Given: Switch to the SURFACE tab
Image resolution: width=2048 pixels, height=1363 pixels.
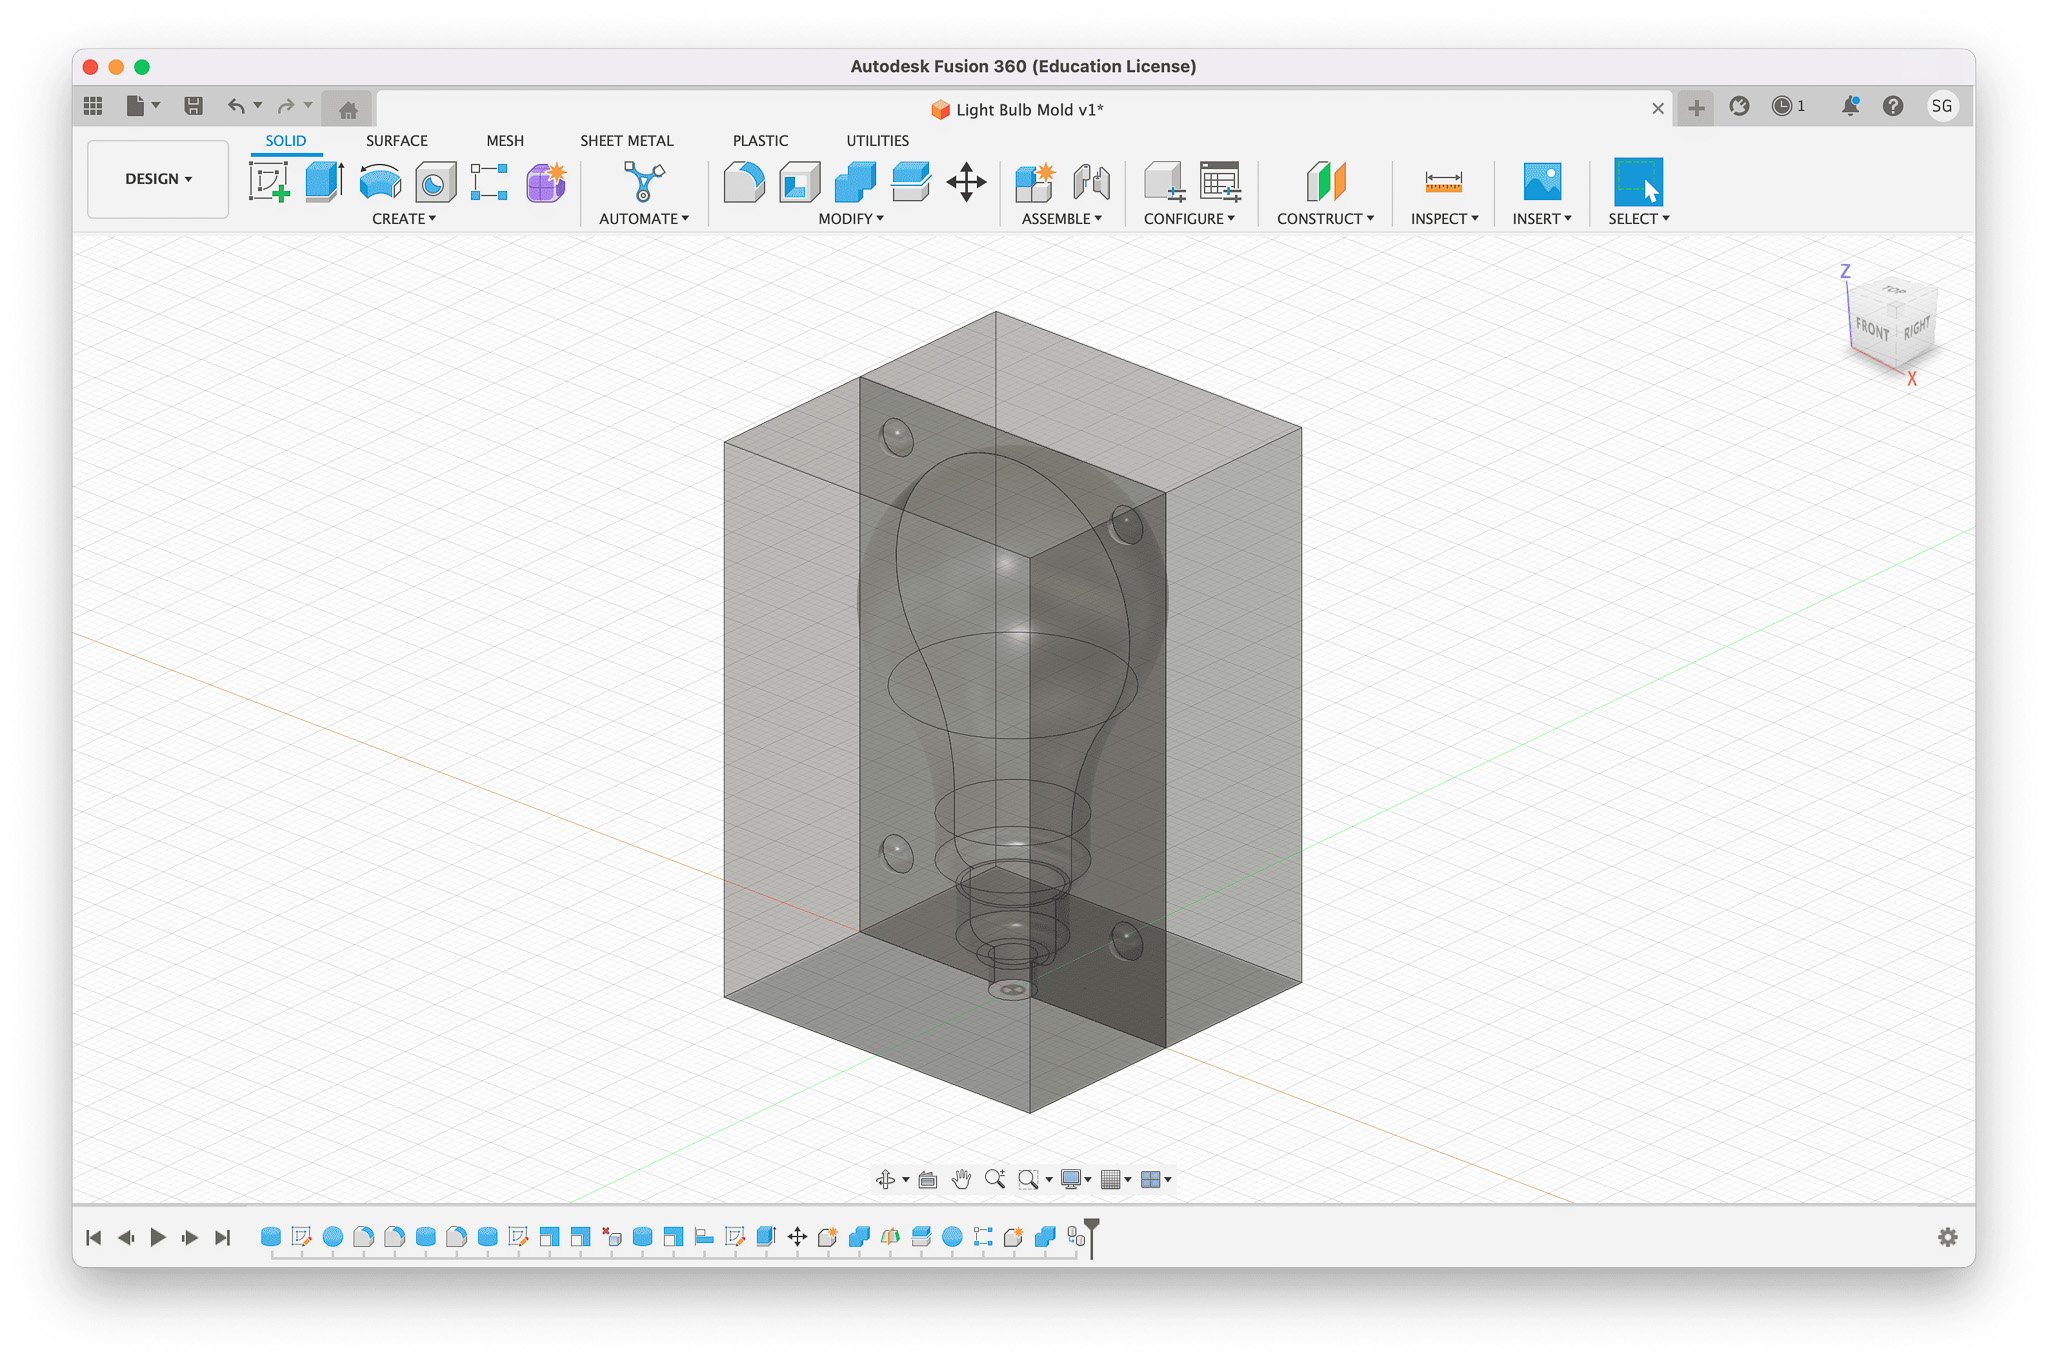Looking at the screenshot, I should pyautogui.click(x=396, y=141).
